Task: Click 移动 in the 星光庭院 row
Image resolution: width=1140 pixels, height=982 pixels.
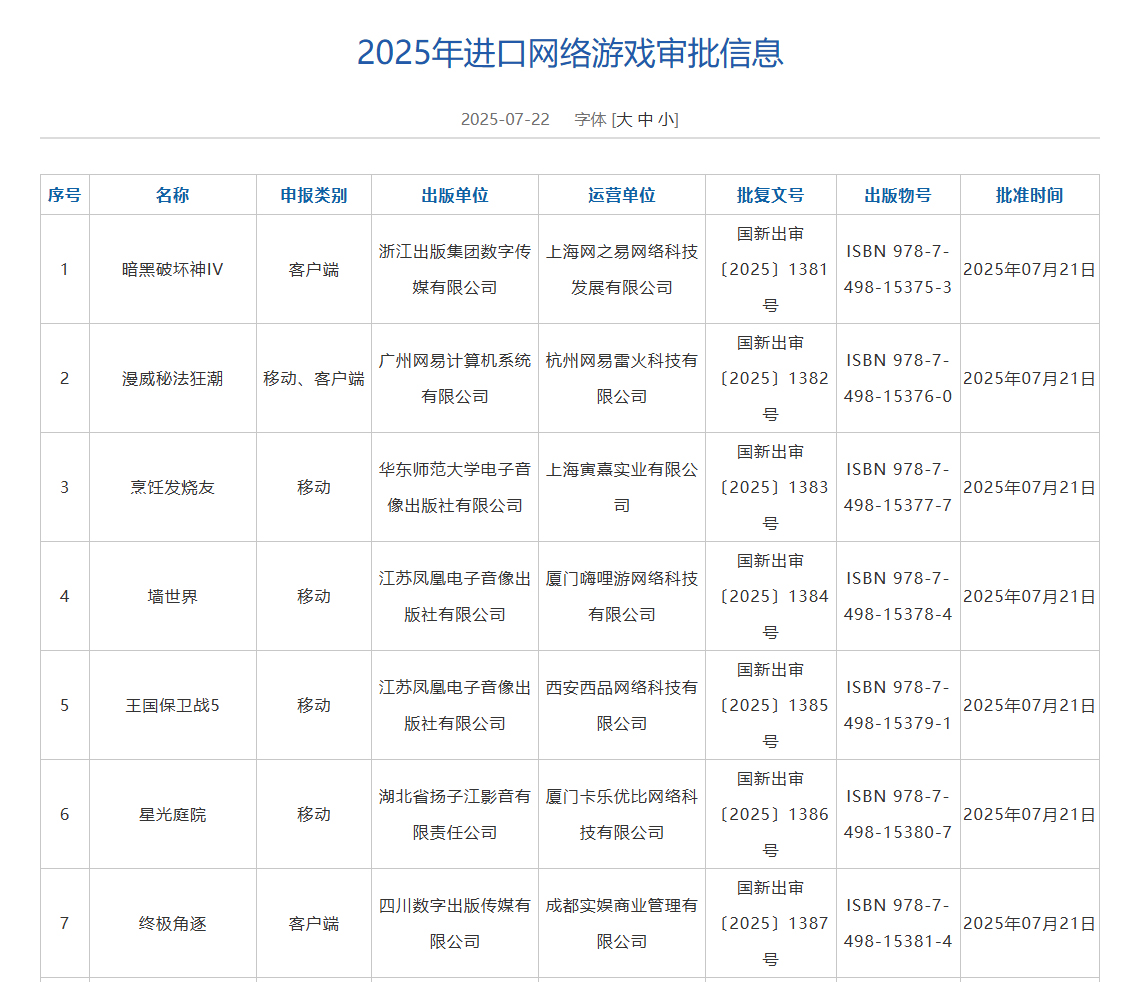Action: click(314, 815)
